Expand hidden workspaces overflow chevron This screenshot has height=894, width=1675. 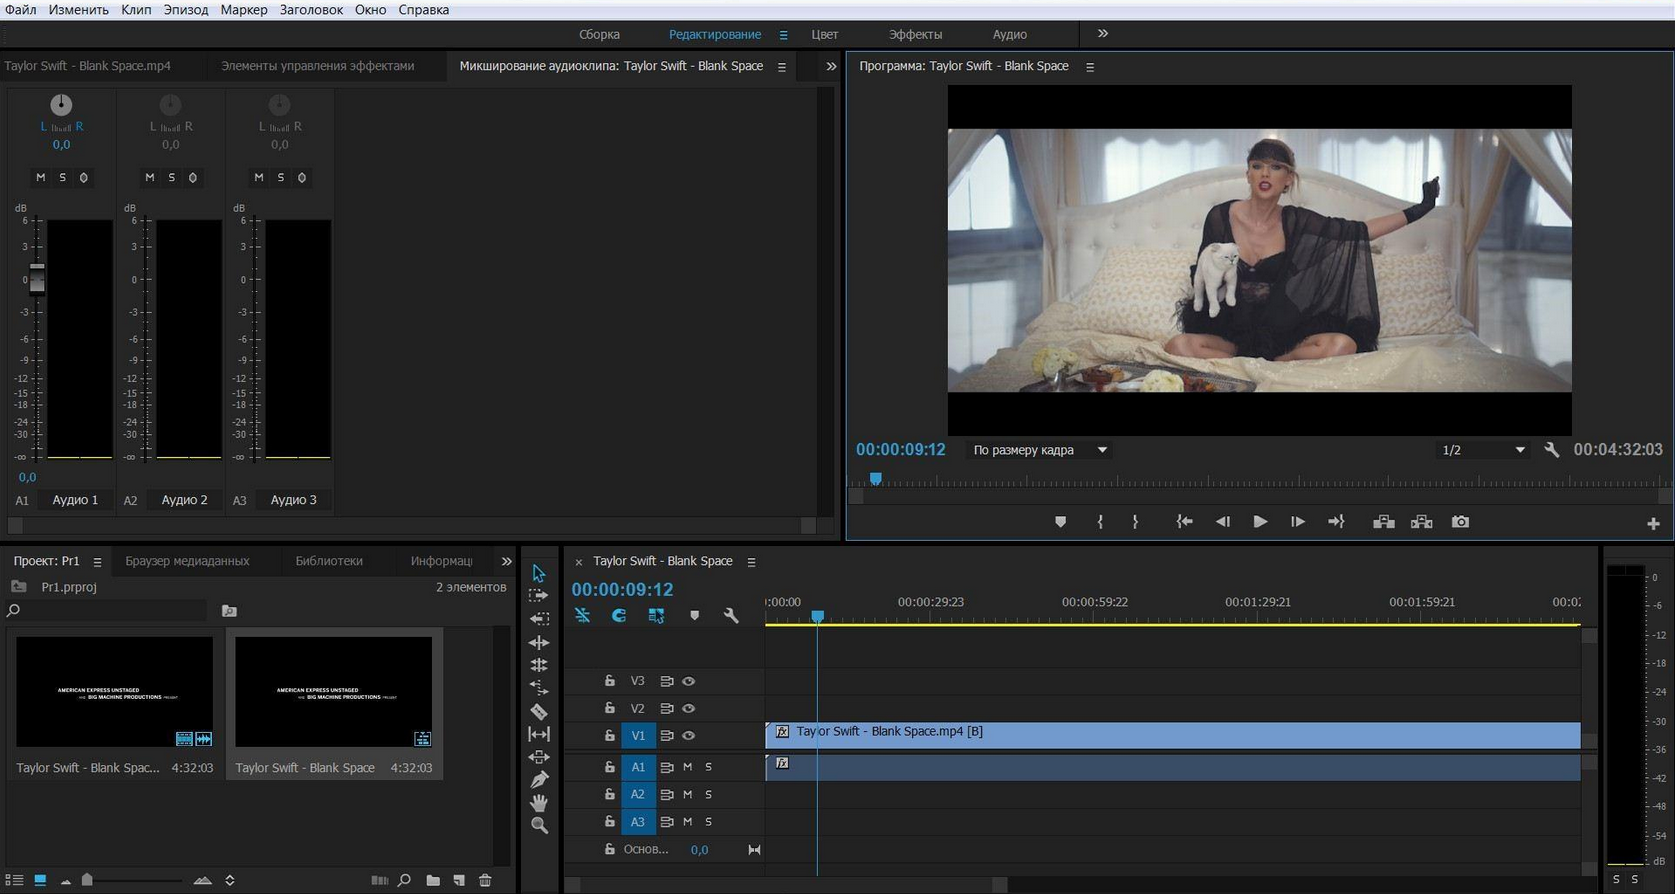click(1103, 33)
